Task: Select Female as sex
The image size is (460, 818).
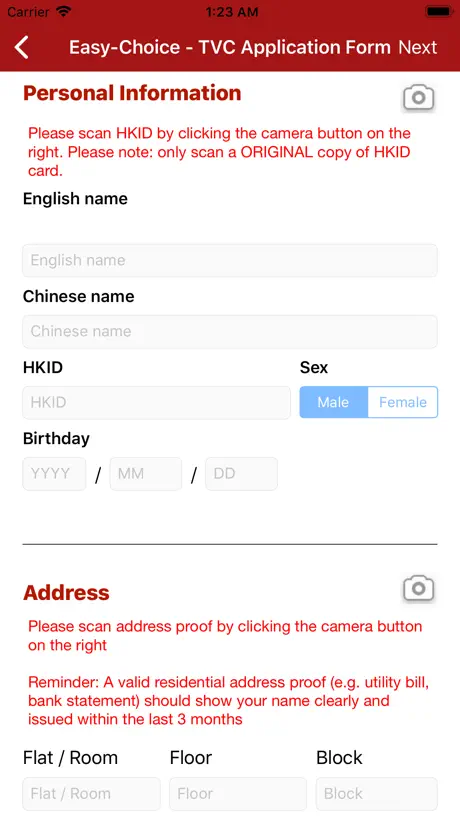Action: (x=403, y=402)
